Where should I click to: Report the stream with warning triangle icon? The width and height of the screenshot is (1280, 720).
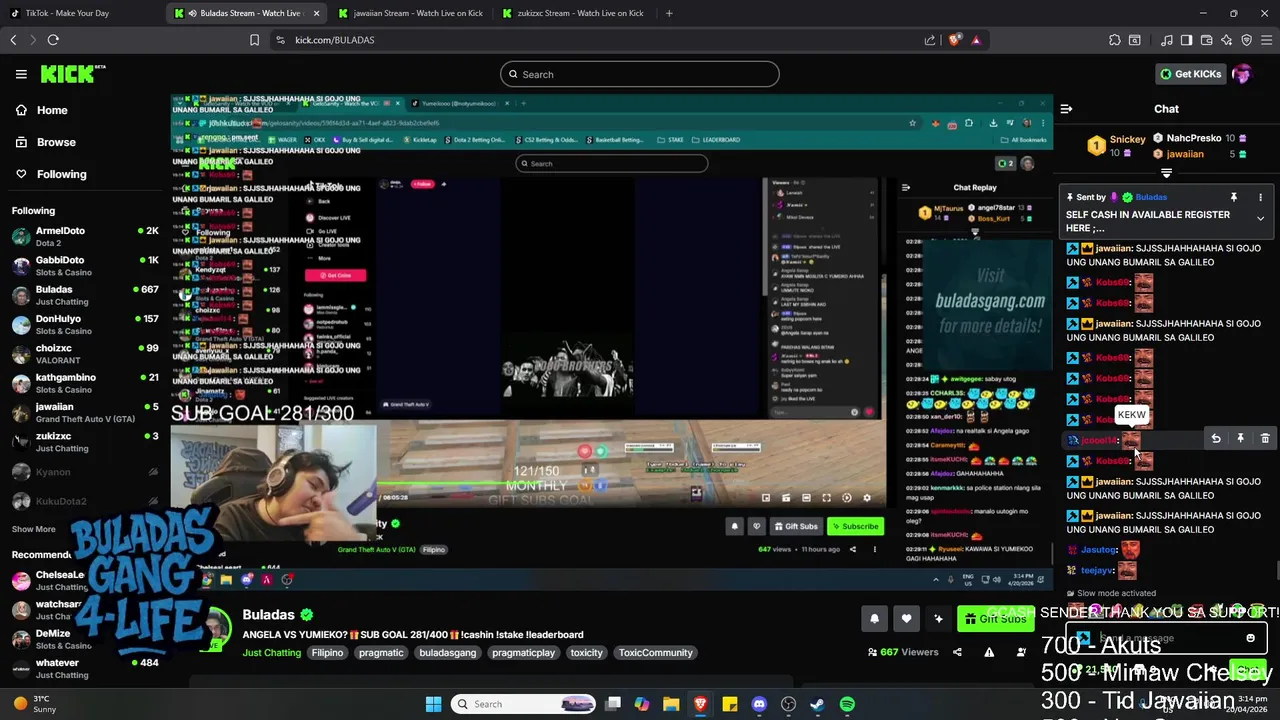pos(989,652)
